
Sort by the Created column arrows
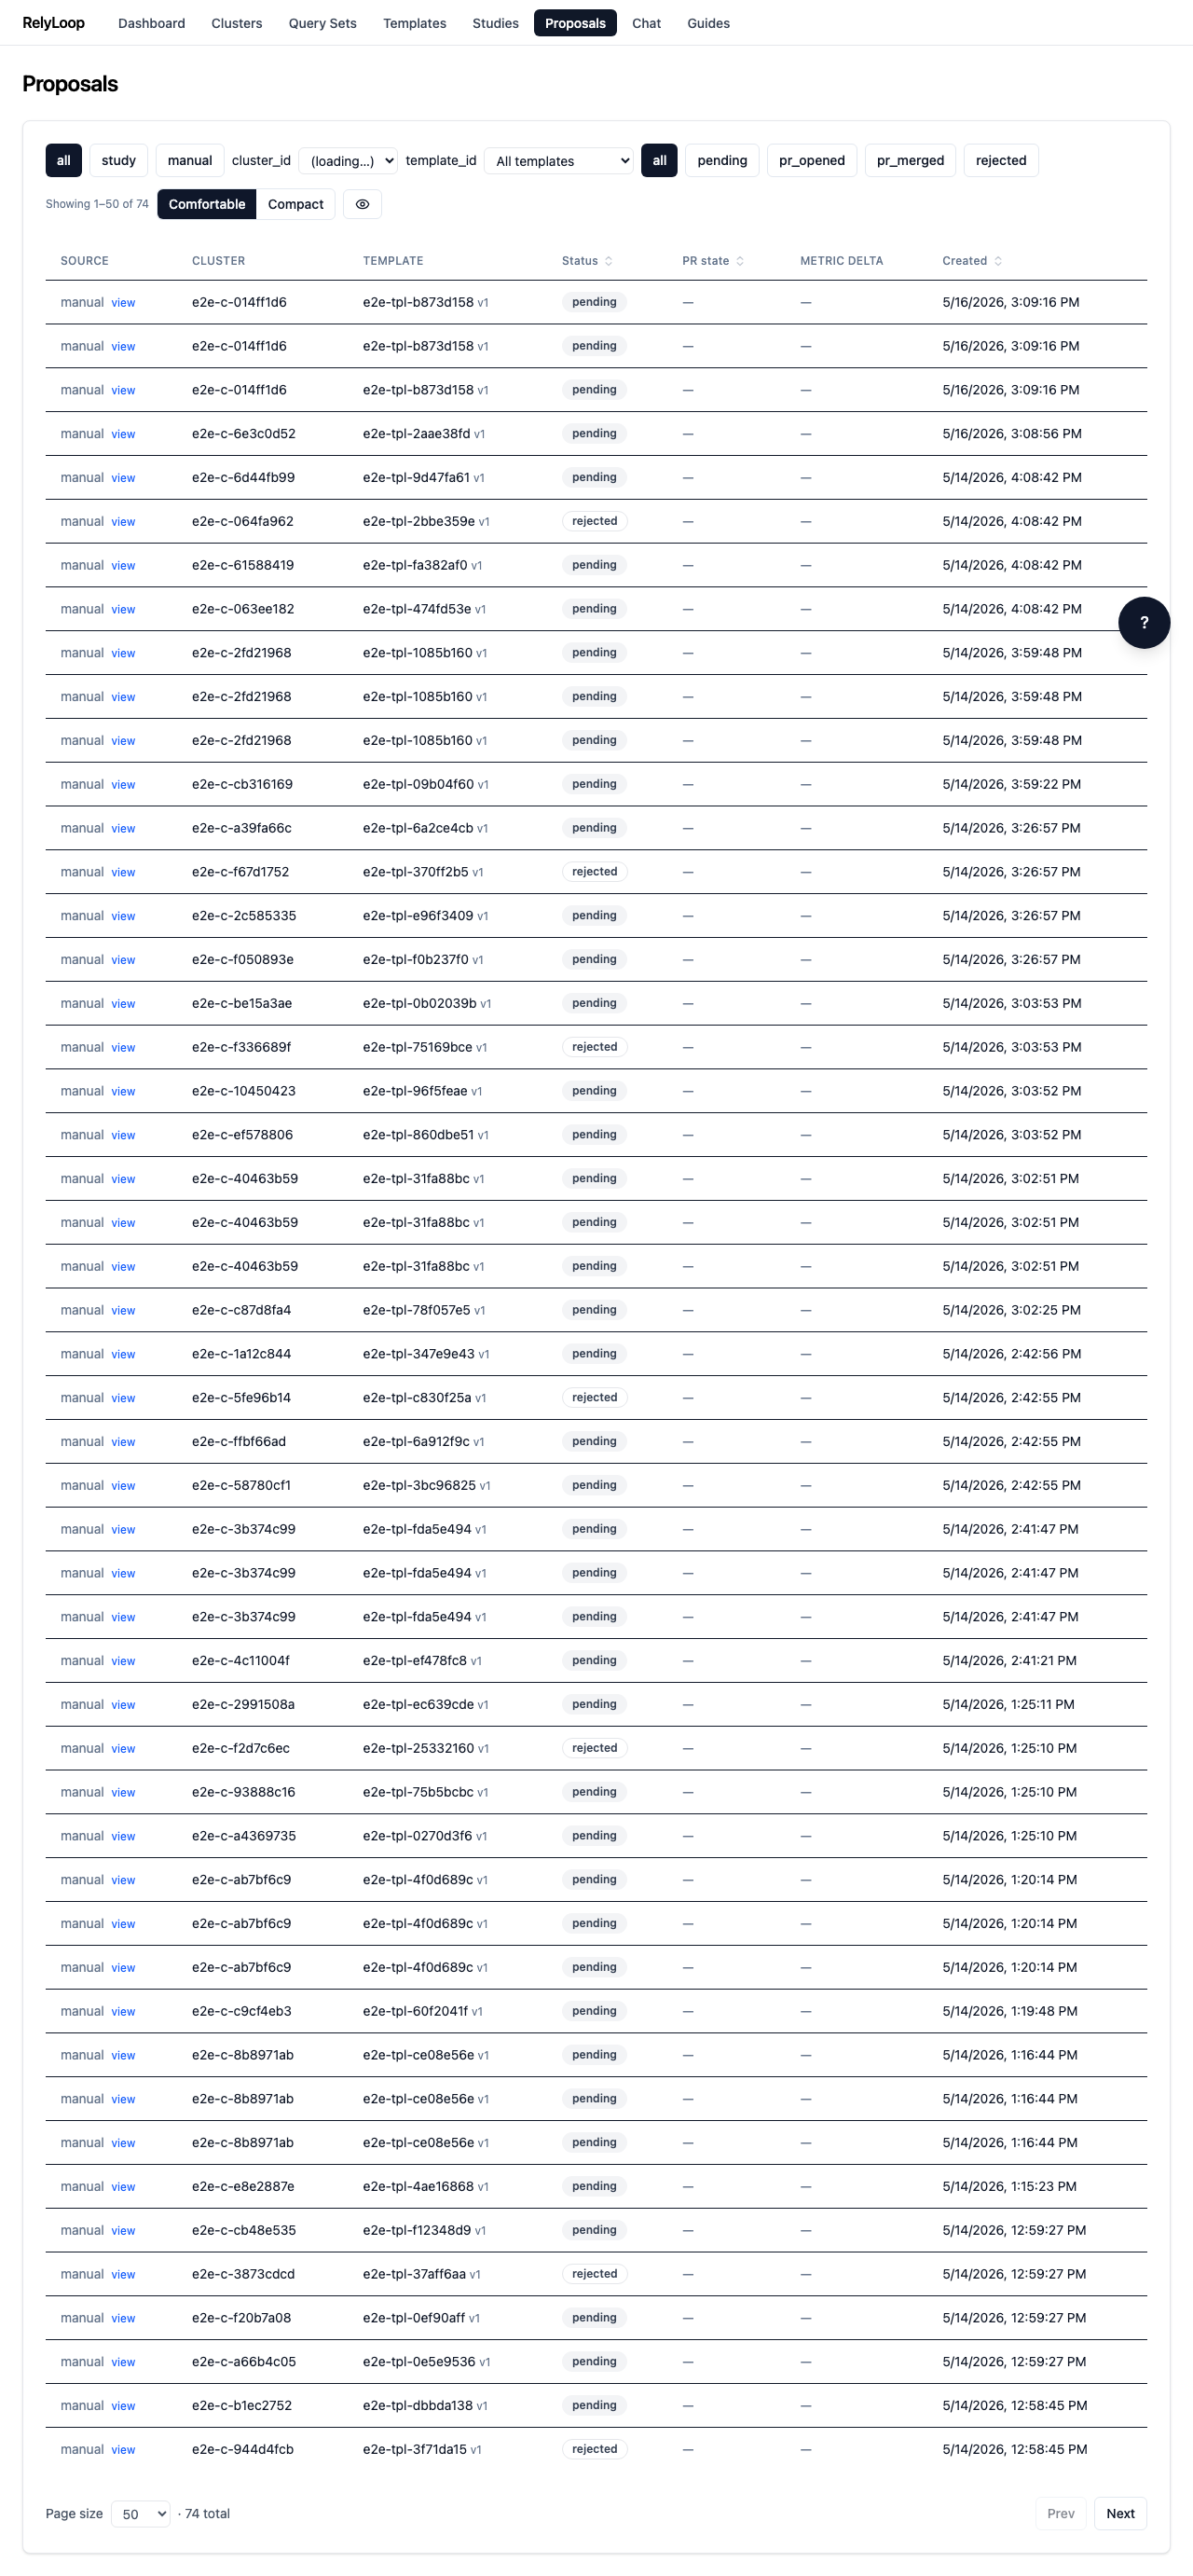click(998, 261)
